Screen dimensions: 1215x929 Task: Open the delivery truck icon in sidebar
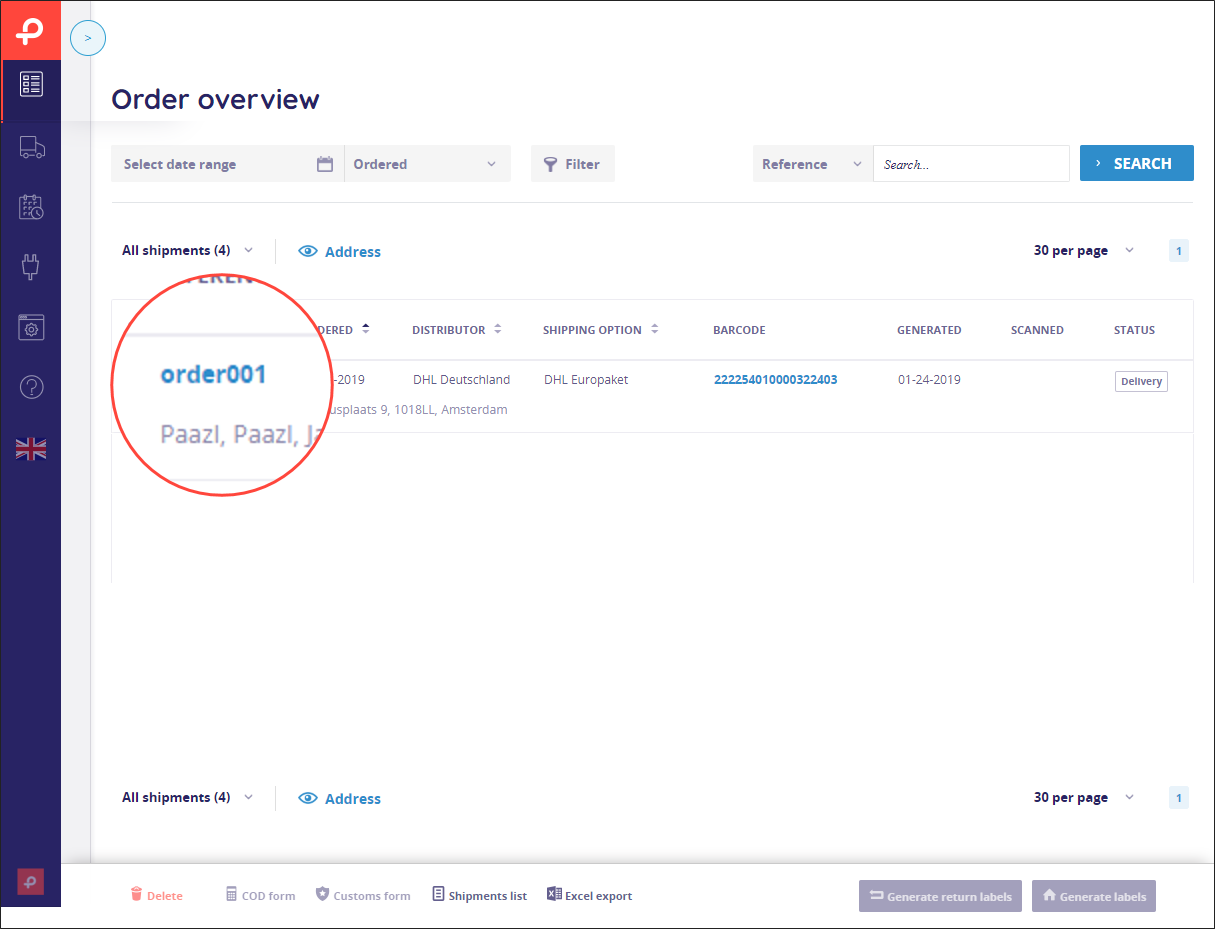(32, 148)
